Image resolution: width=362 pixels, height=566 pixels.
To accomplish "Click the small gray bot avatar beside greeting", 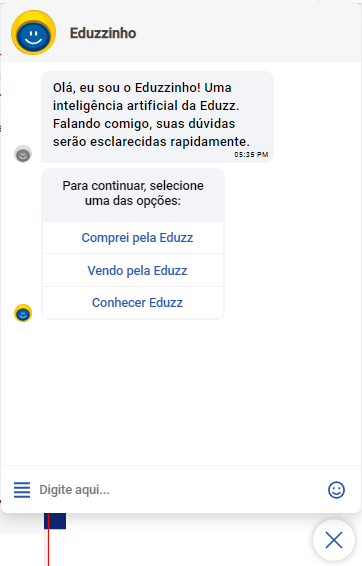I will click(23, 154).
